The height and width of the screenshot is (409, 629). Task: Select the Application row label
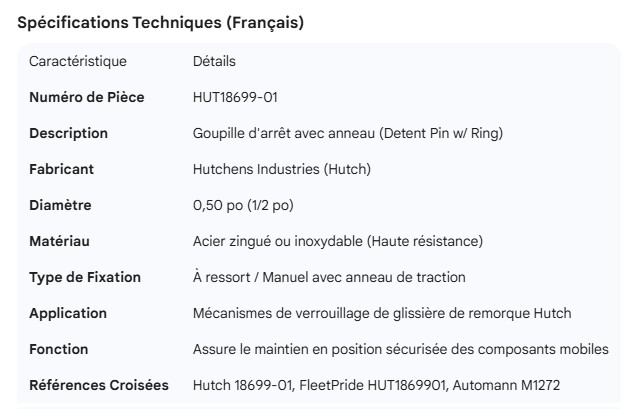coord(68,313)
